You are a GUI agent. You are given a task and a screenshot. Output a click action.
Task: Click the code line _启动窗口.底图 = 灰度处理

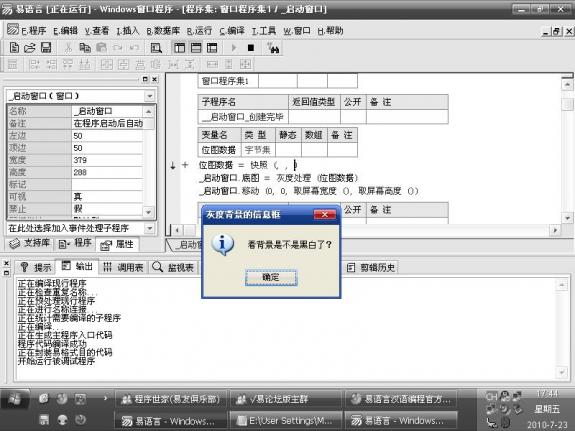[x=279, y=178]
